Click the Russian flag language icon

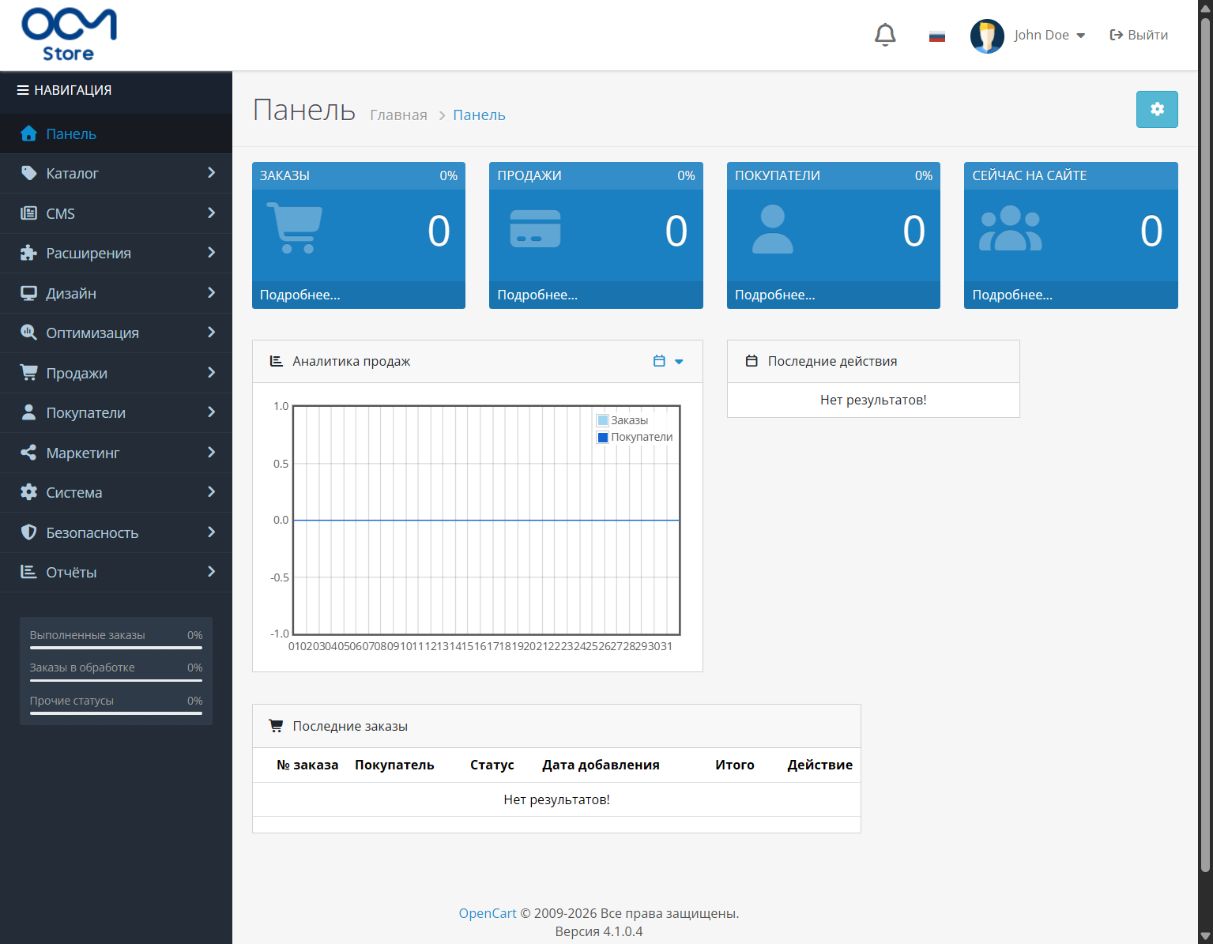click(x=937, y=36)
